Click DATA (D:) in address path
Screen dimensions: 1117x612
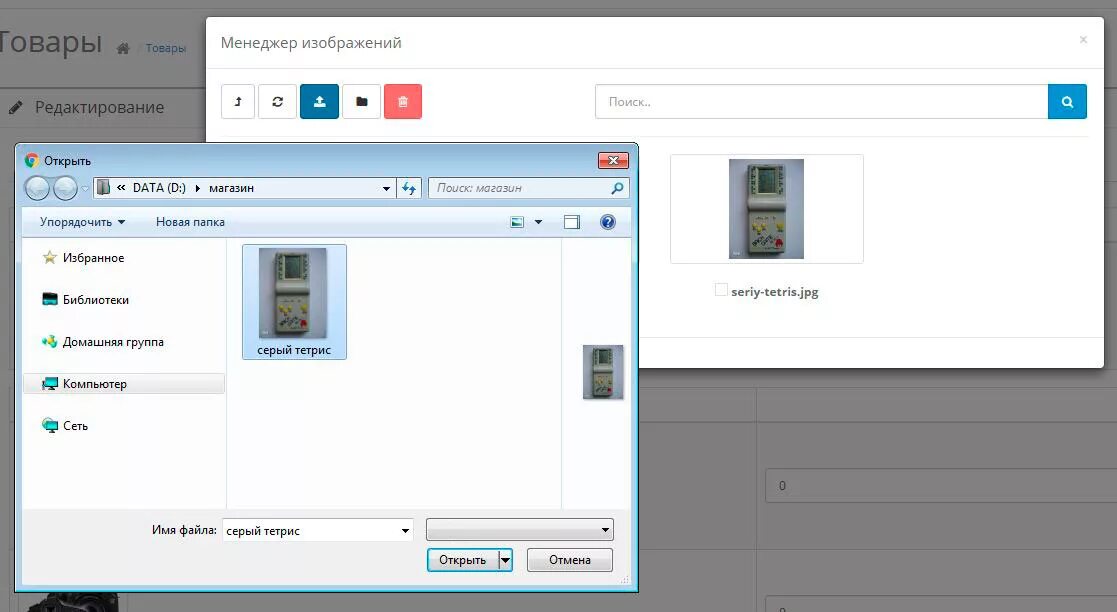[x=159, y=188]
